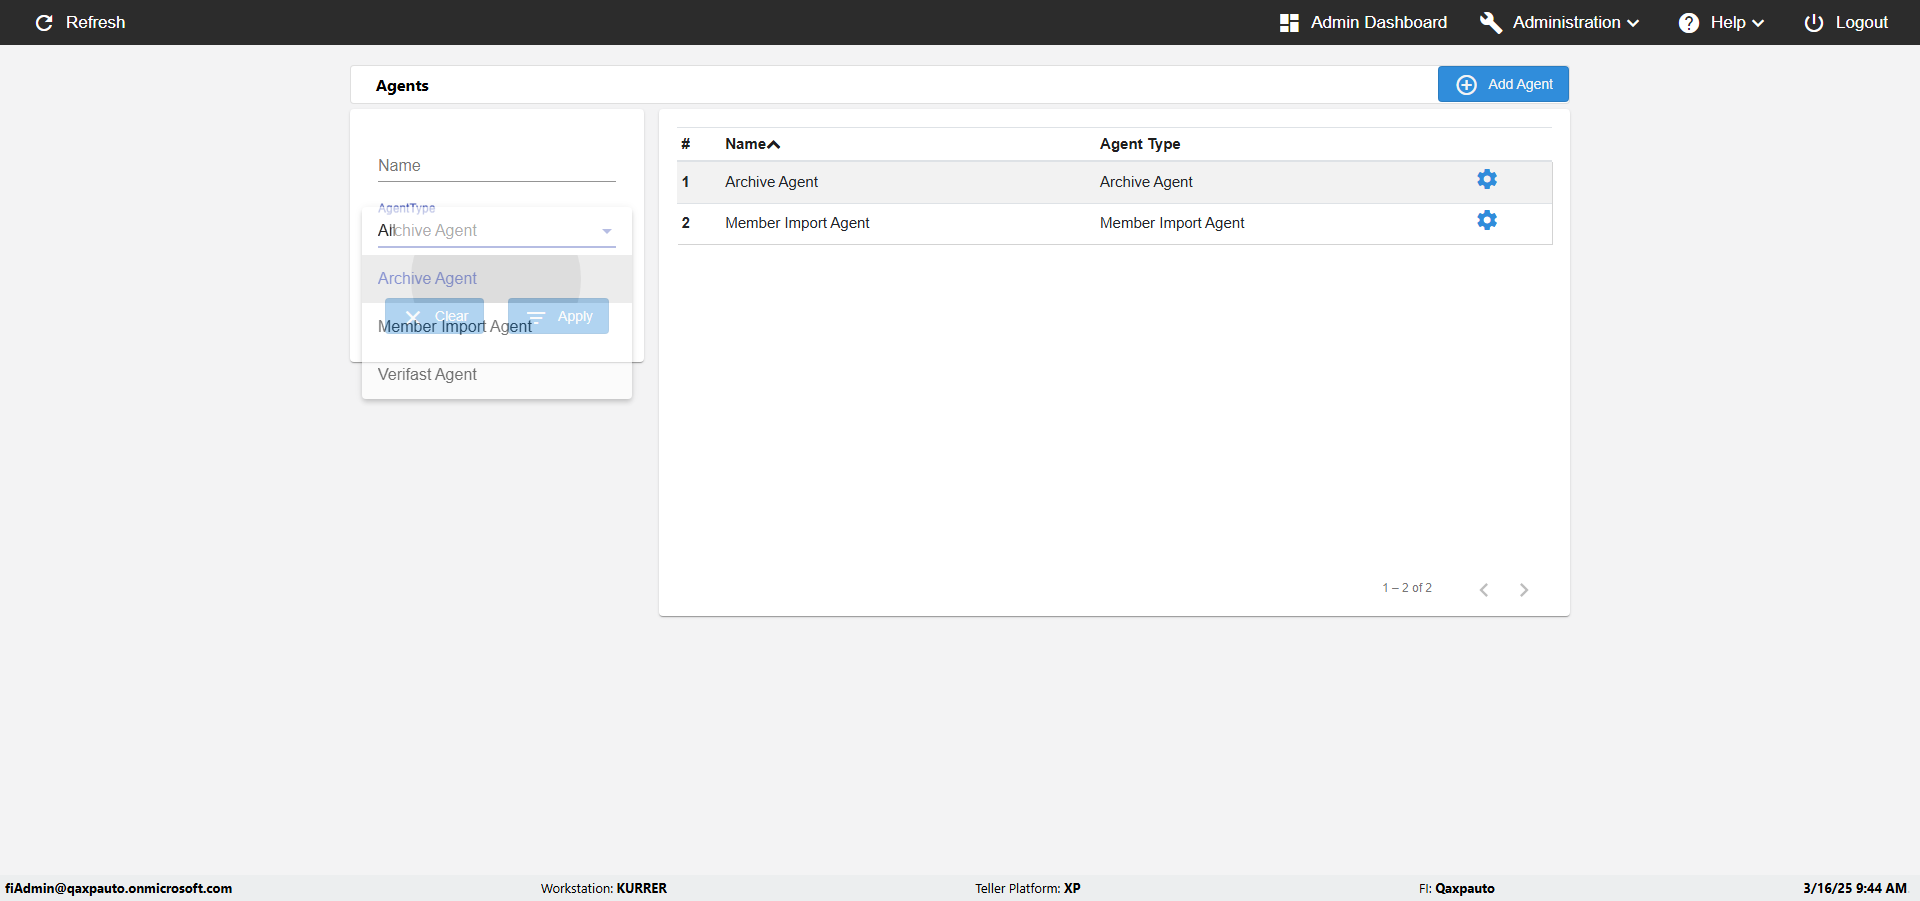Expand the Administration menu chevron

pyautogui.click(x=1633, y=23)
